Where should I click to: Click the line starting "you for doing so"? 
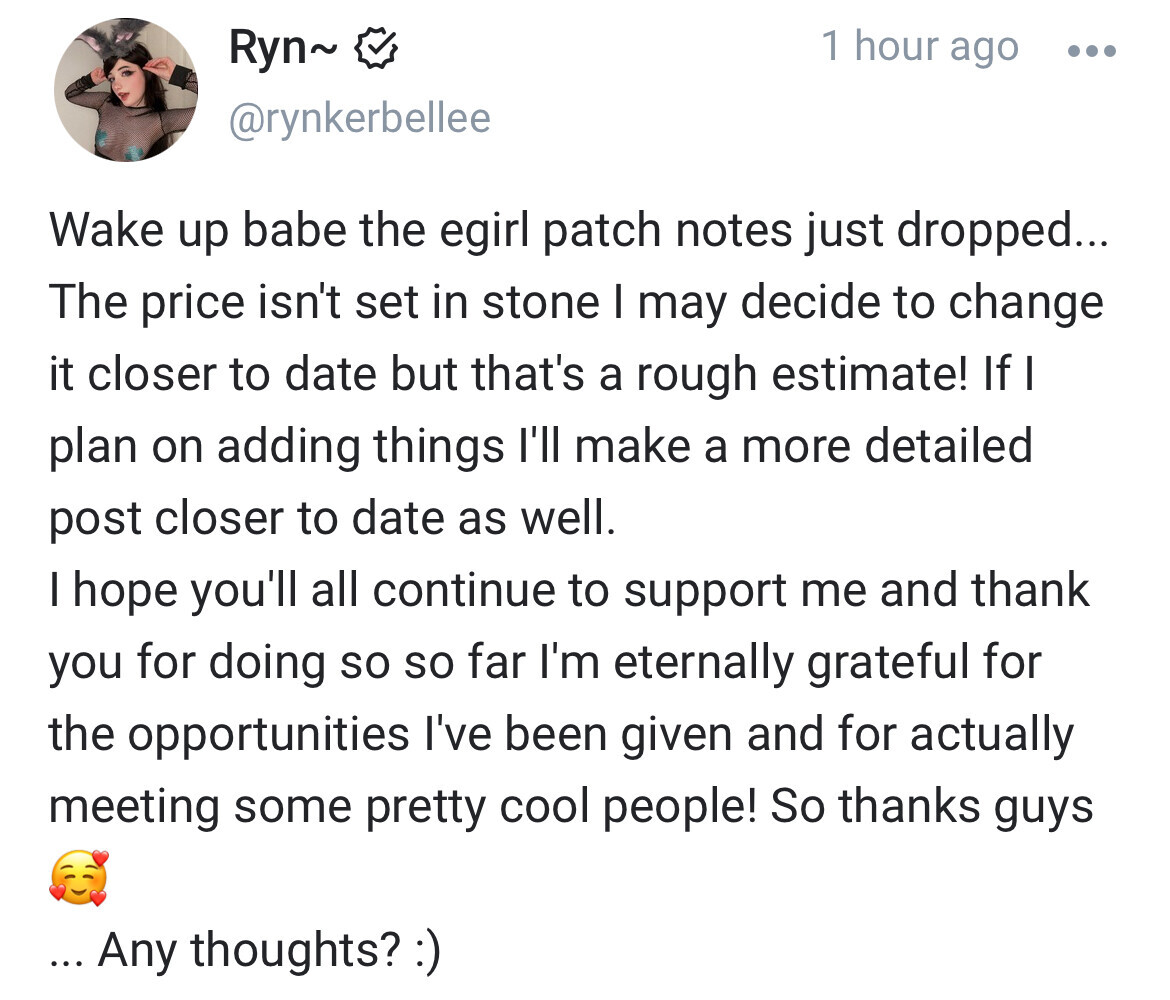click(x=545, y=662)
